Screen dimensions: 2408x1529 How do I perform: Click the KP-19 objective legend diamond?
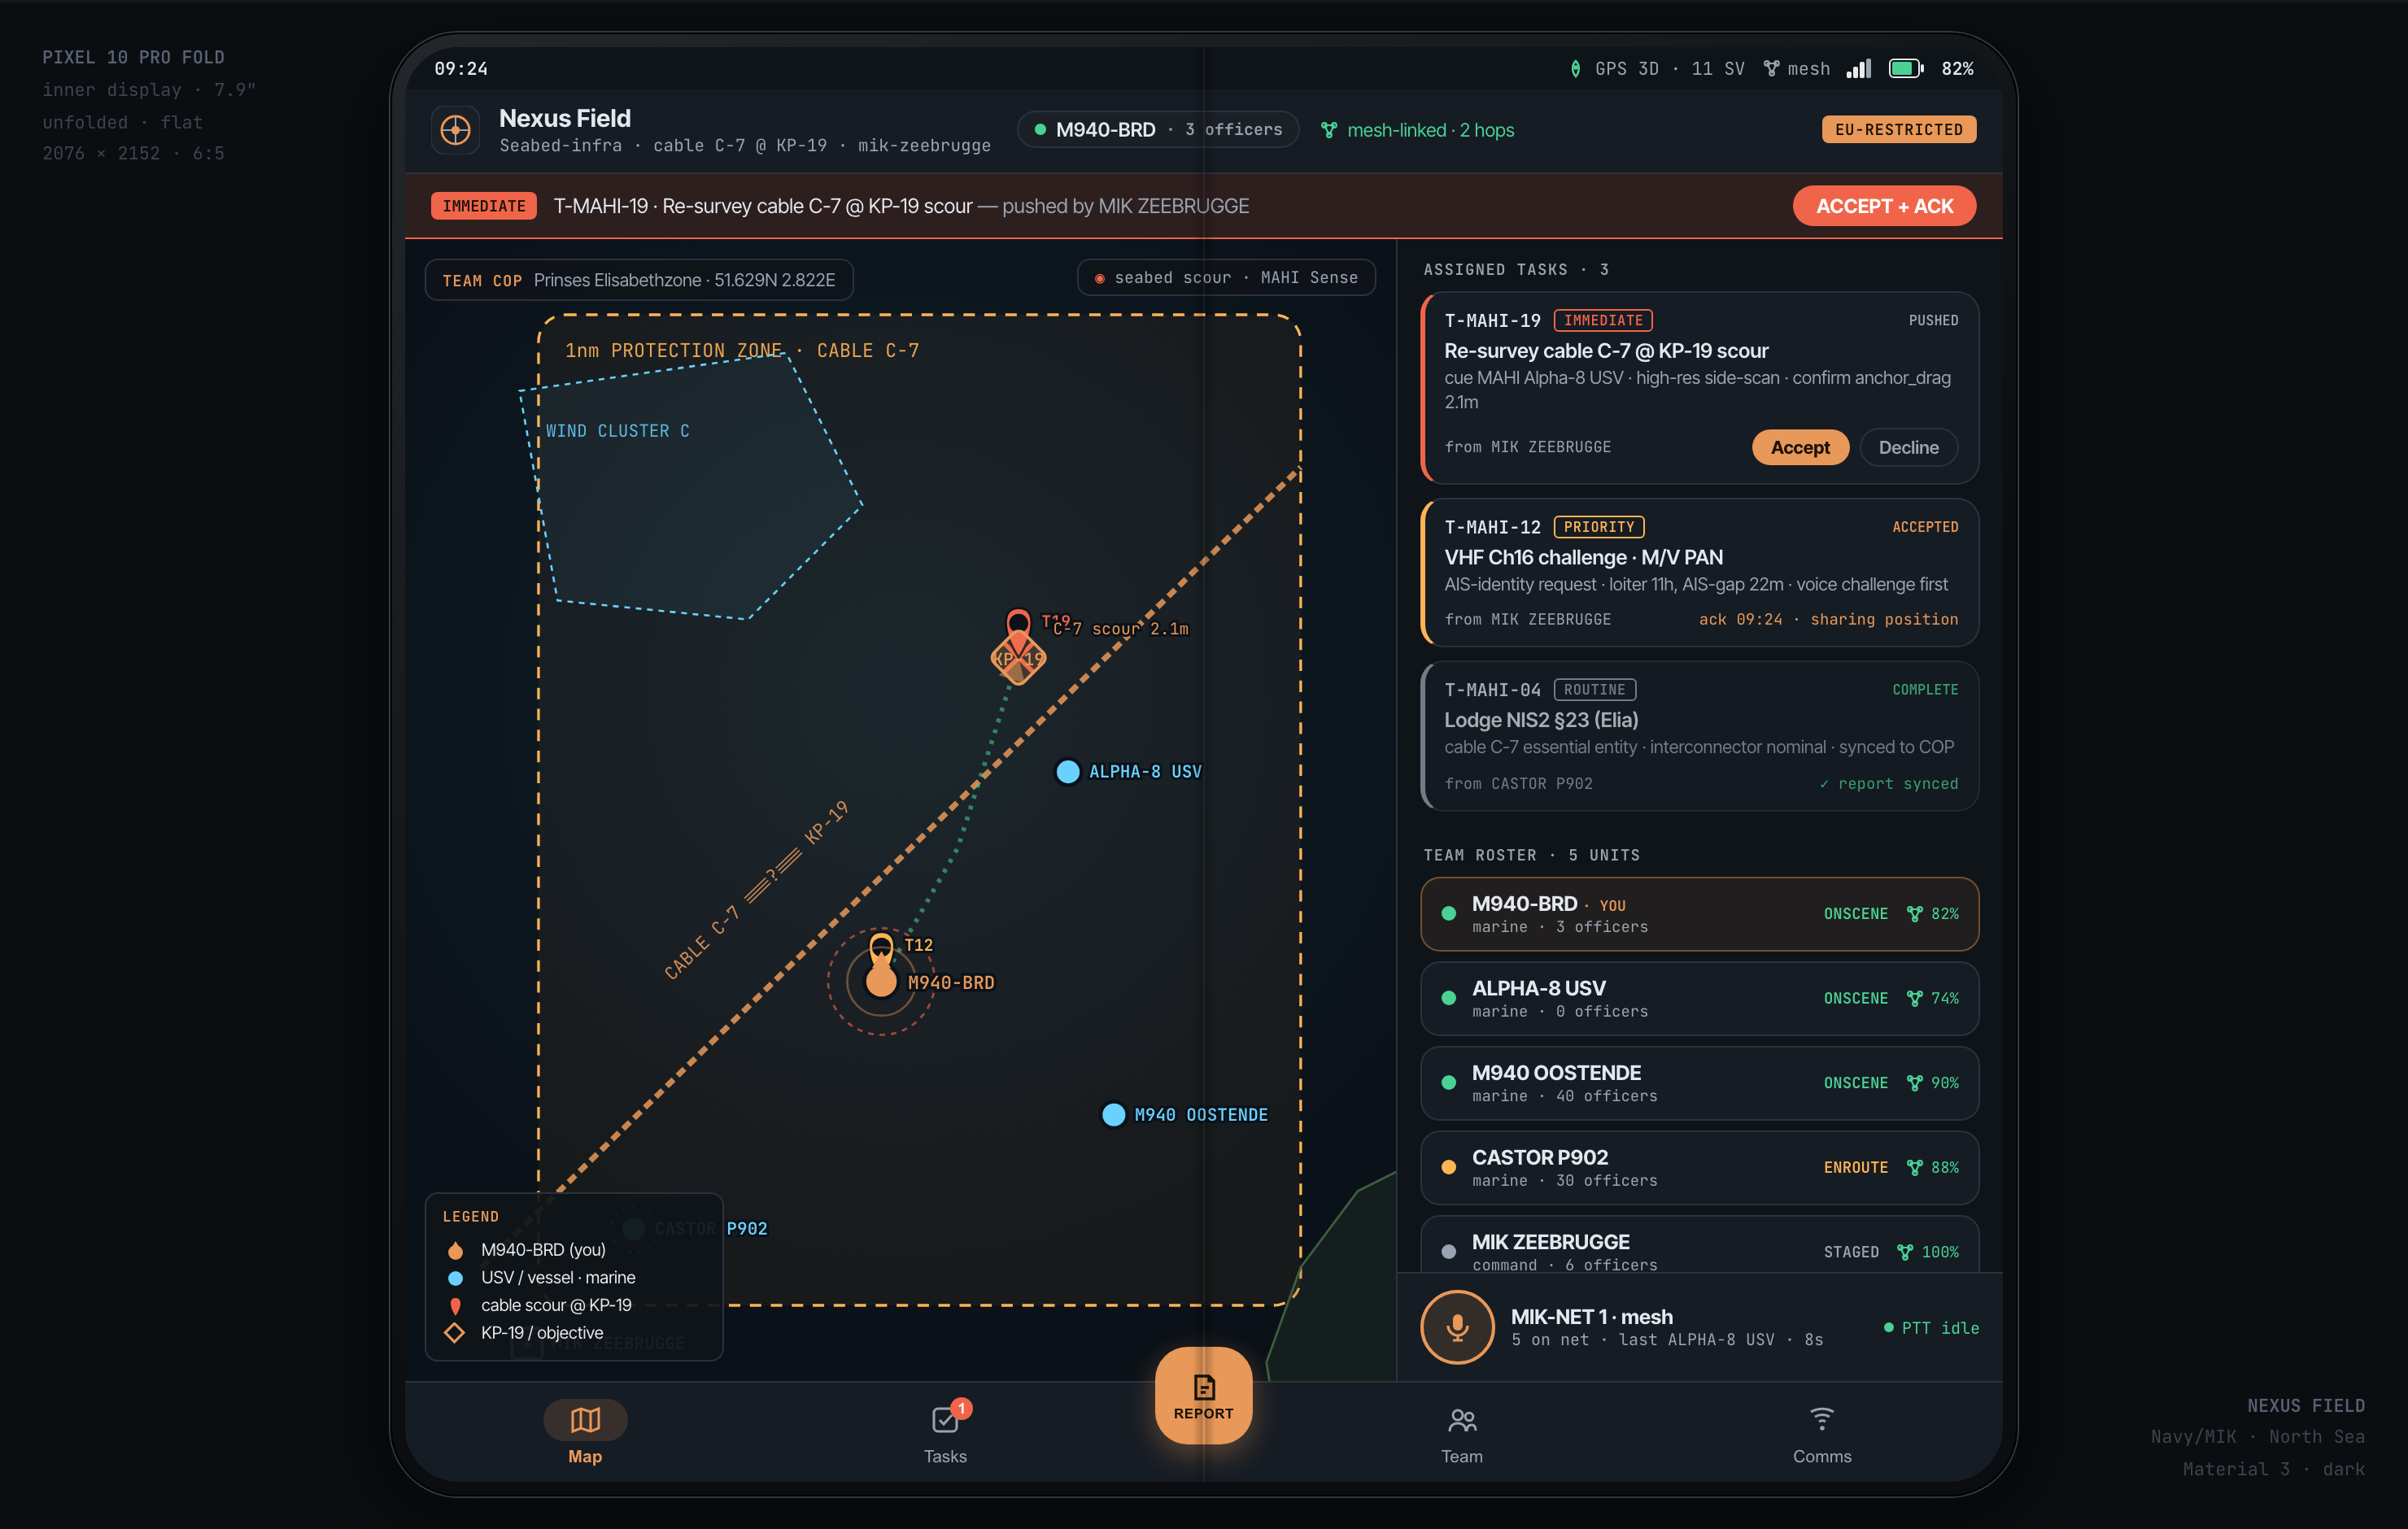click(x=455, y=1333)
